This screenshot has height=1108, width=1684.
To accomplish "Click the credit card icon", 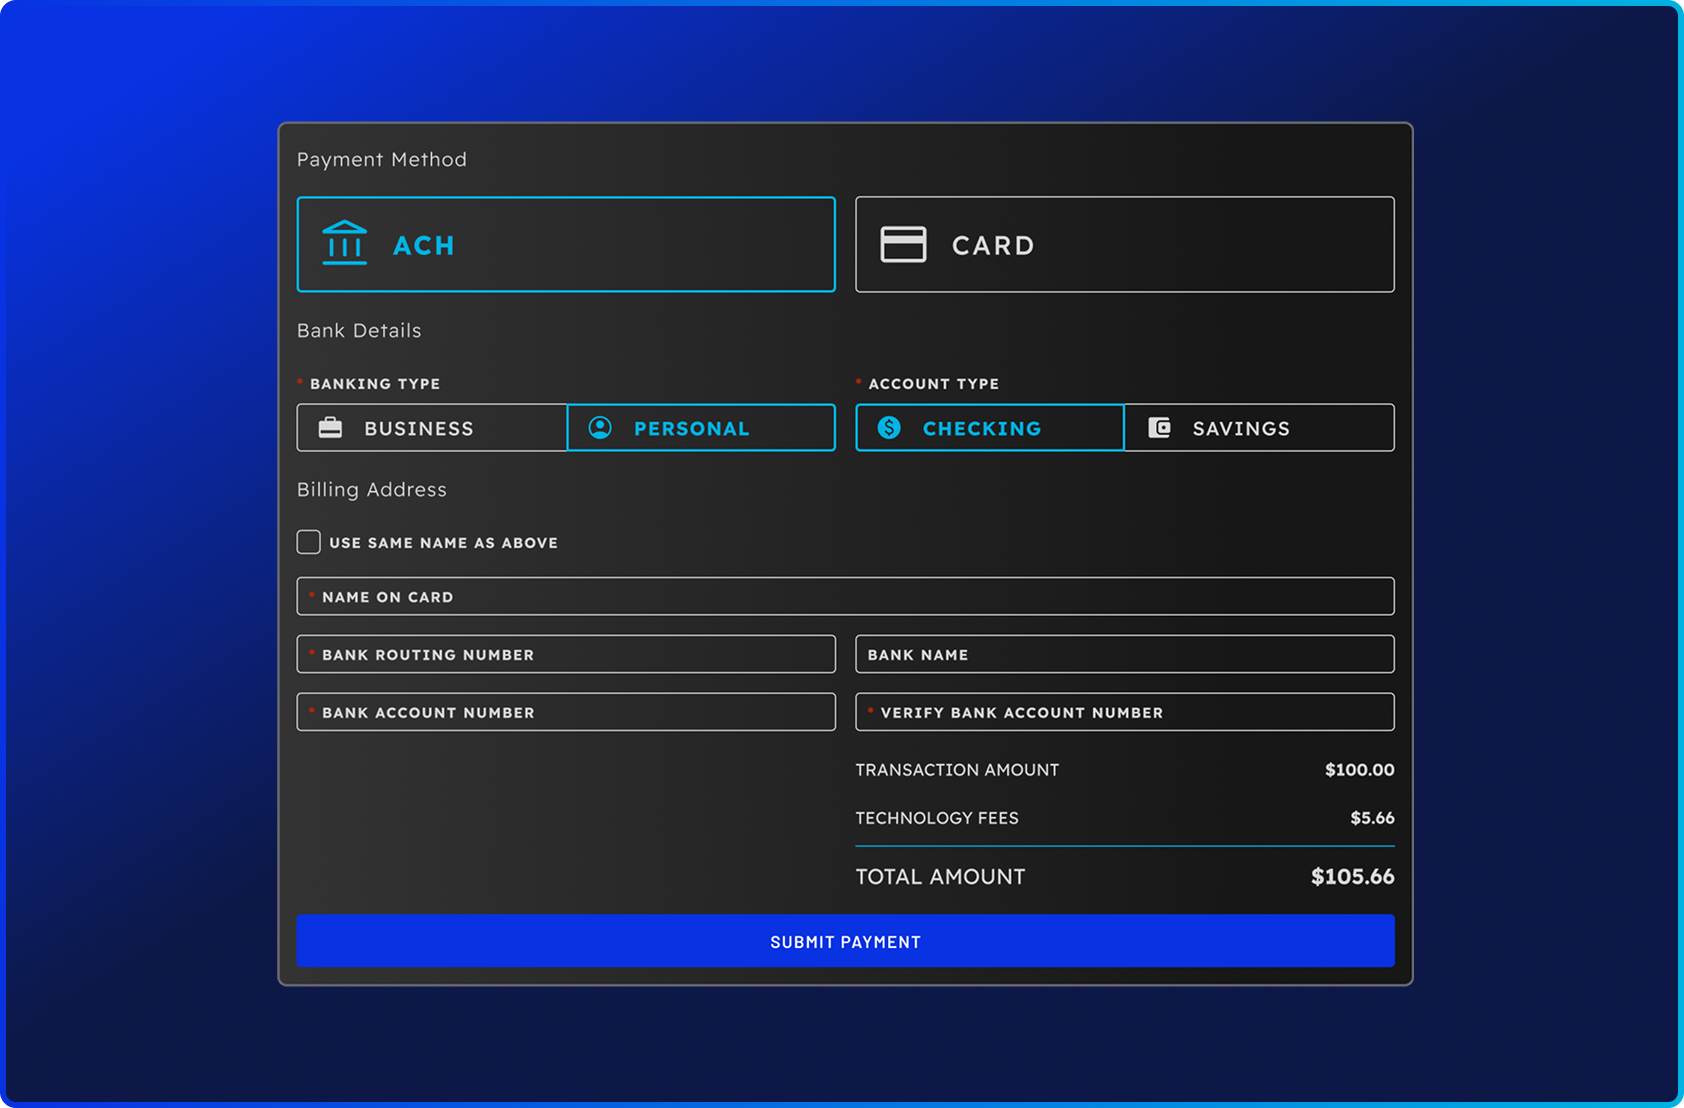I will point(903,244).
